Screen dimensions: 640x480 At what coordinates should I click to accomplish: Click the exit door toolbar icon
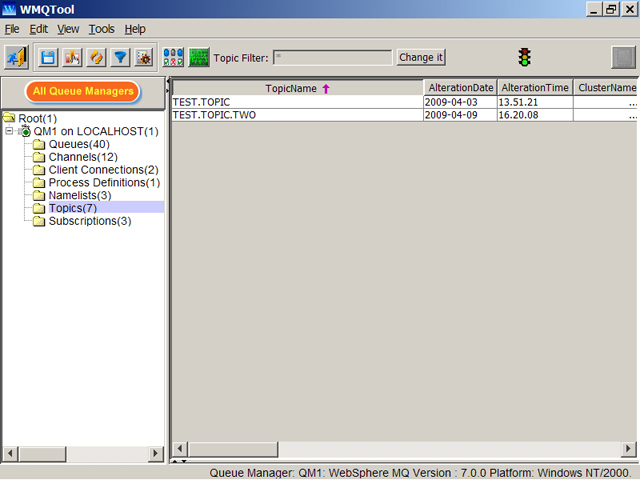click(16, 57)
